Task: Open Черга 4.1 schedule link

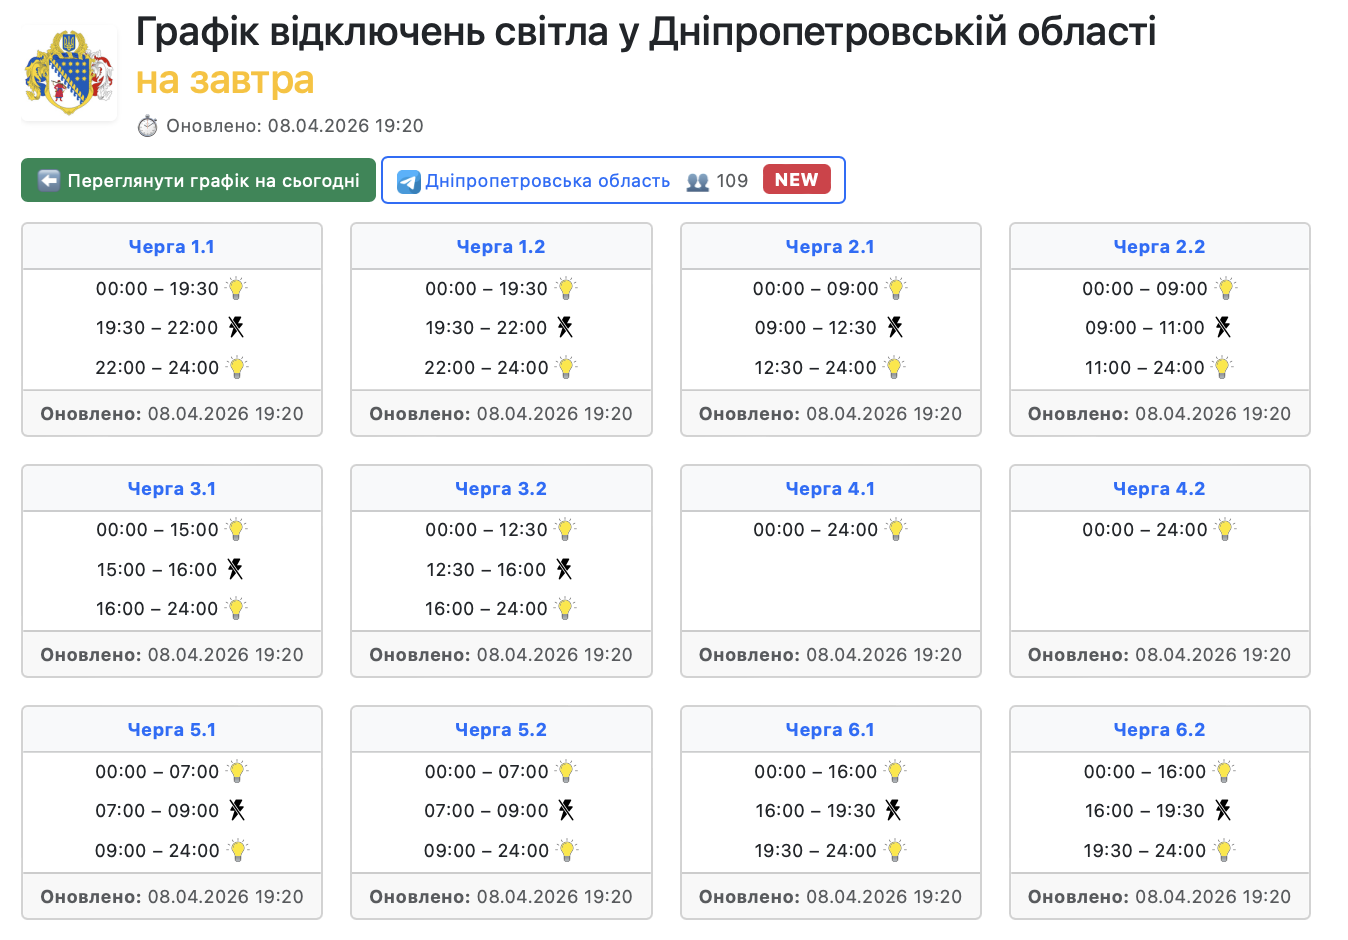Action: point(830,489)
